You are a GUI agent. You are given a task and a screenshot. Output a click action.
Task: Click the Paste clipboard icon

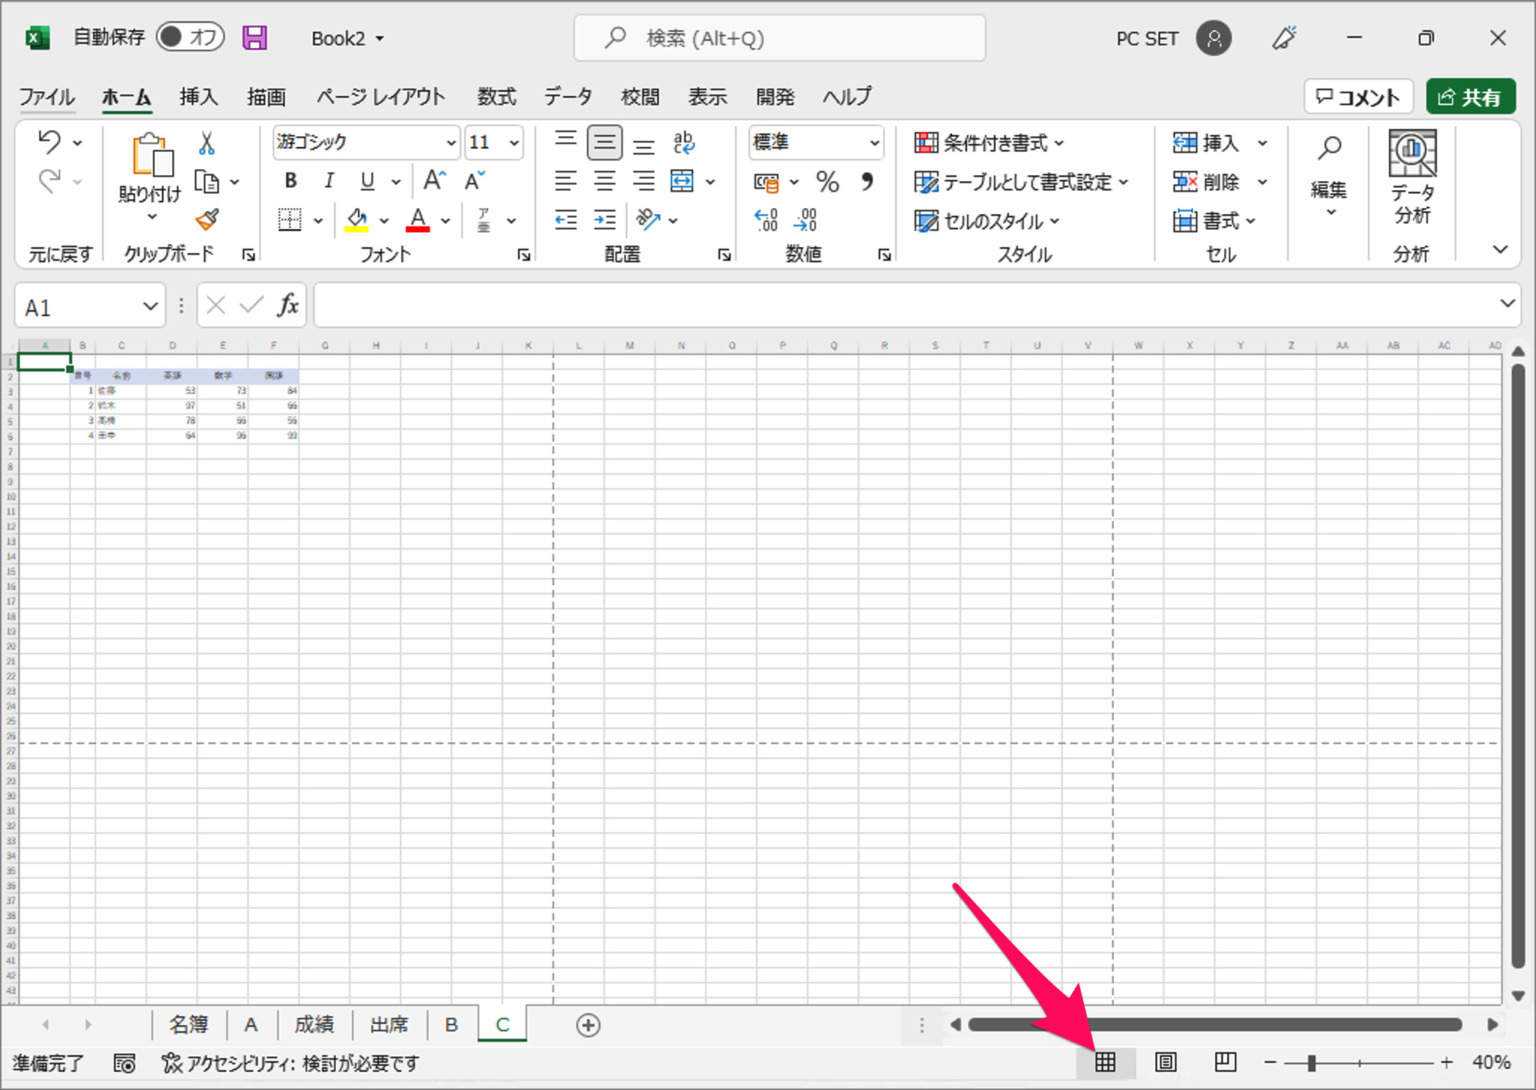click(151, 156)
